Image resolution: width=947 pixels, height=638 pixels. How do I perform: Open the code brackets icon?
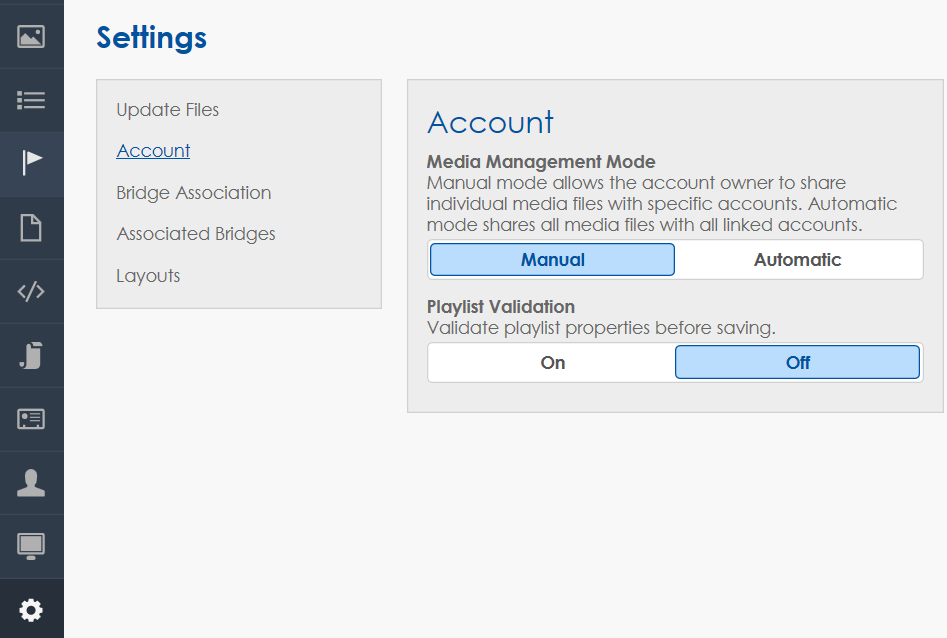click(31, 291)
